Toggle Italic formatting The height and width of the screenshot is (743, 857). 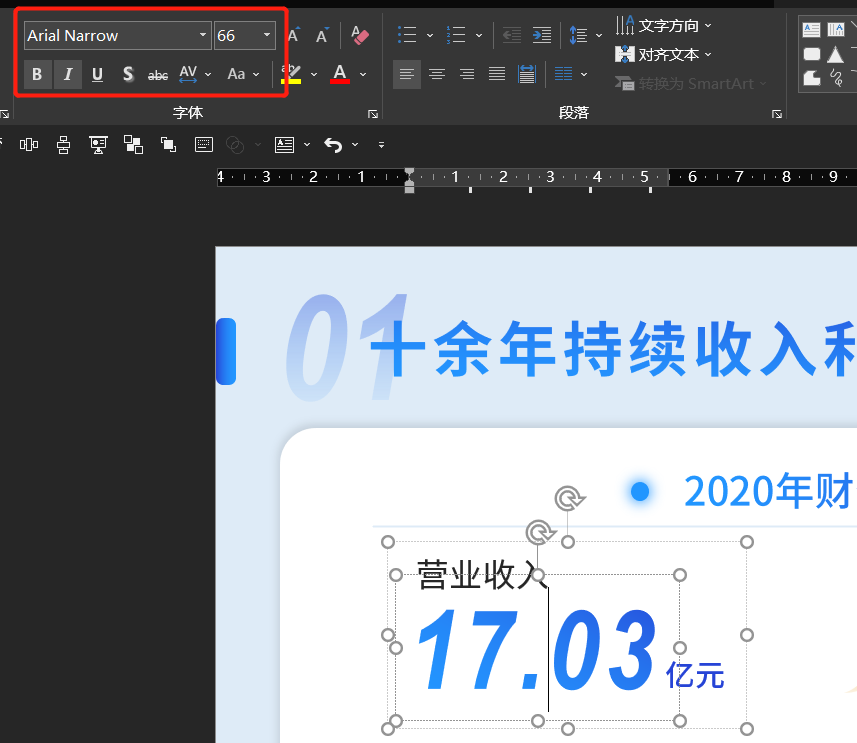(68, 74)
